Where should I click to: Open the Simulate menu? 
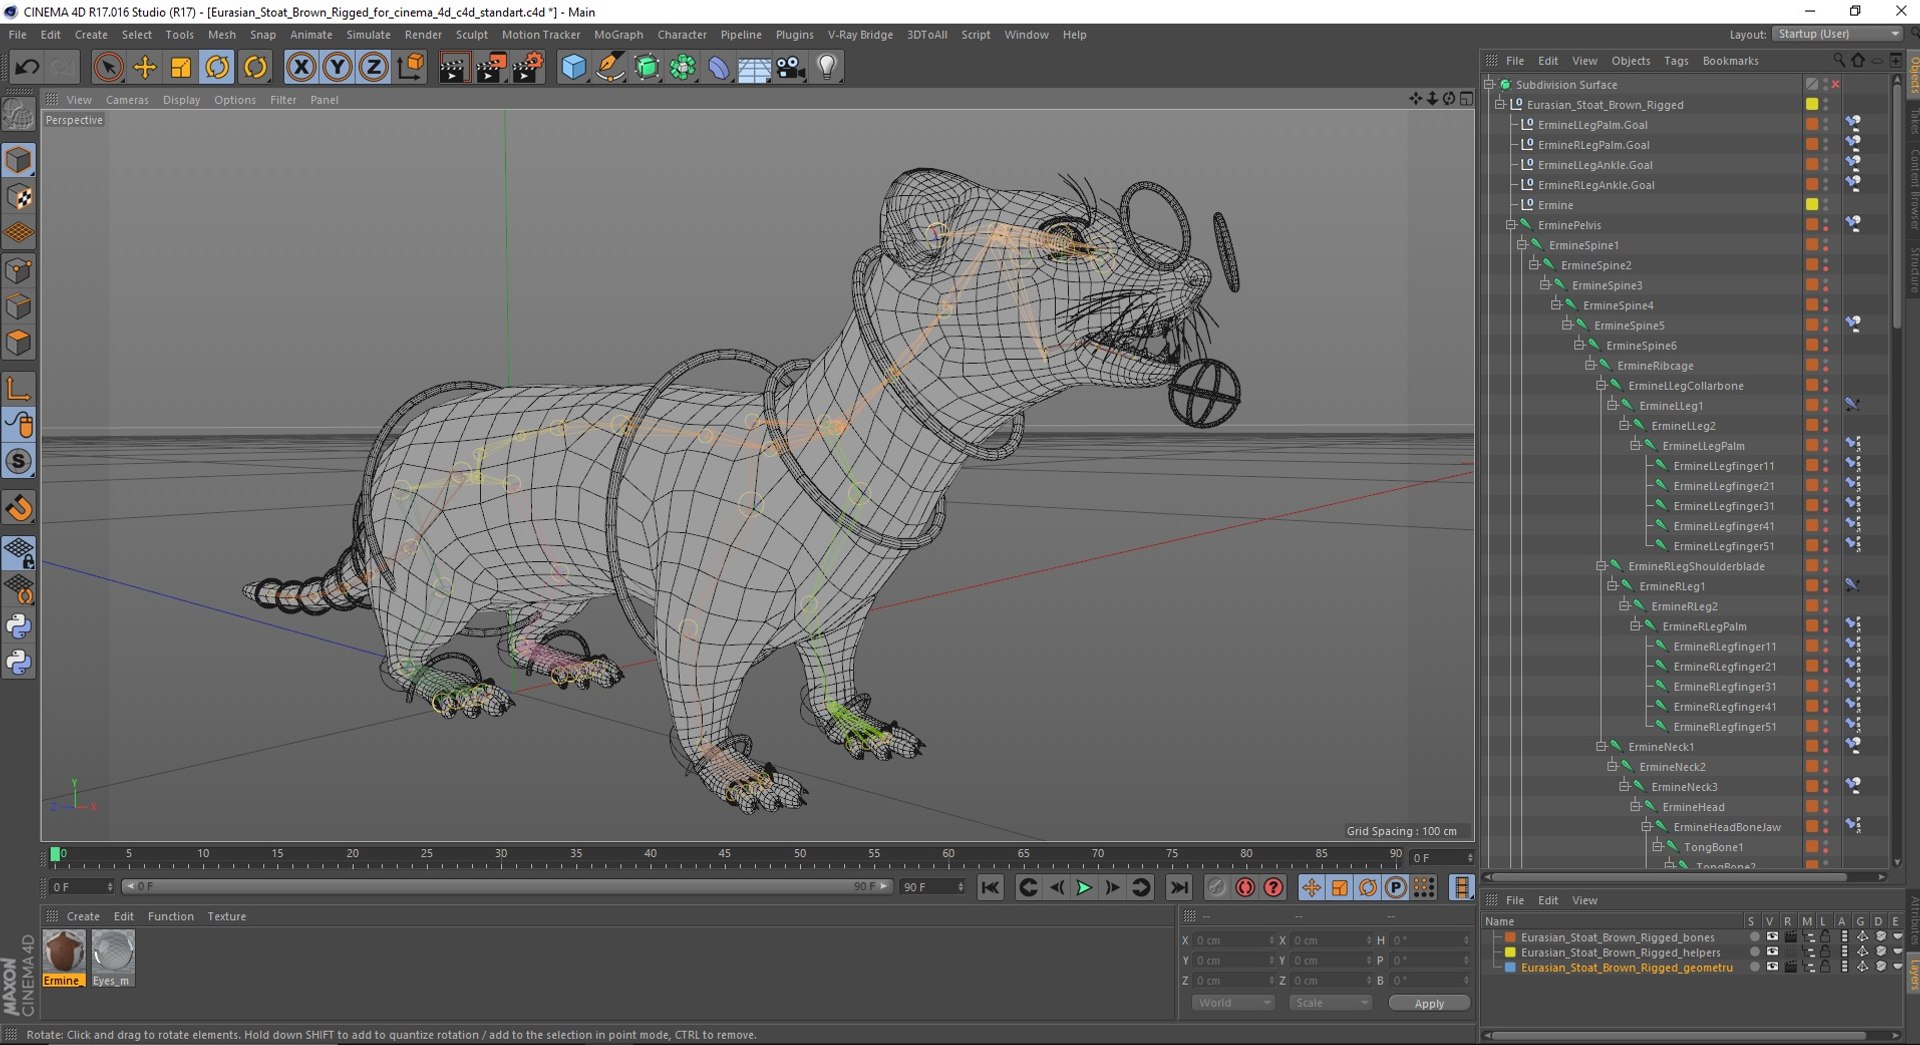click(368, 34)
